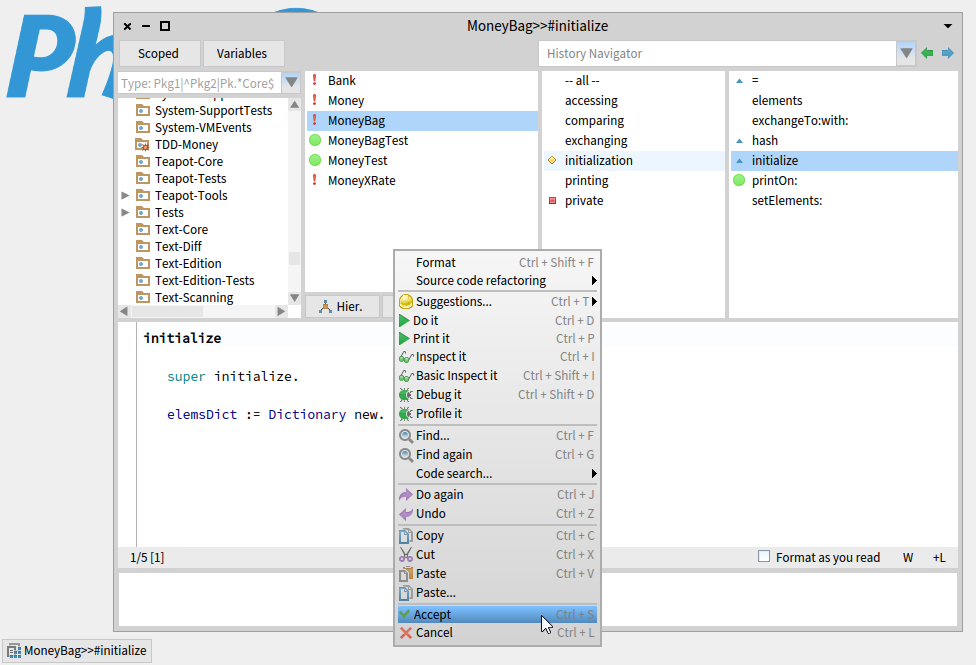Screen dimensions: 976x665
Task: Choose Paste... menu entry
Action: [x=497, y=593]
